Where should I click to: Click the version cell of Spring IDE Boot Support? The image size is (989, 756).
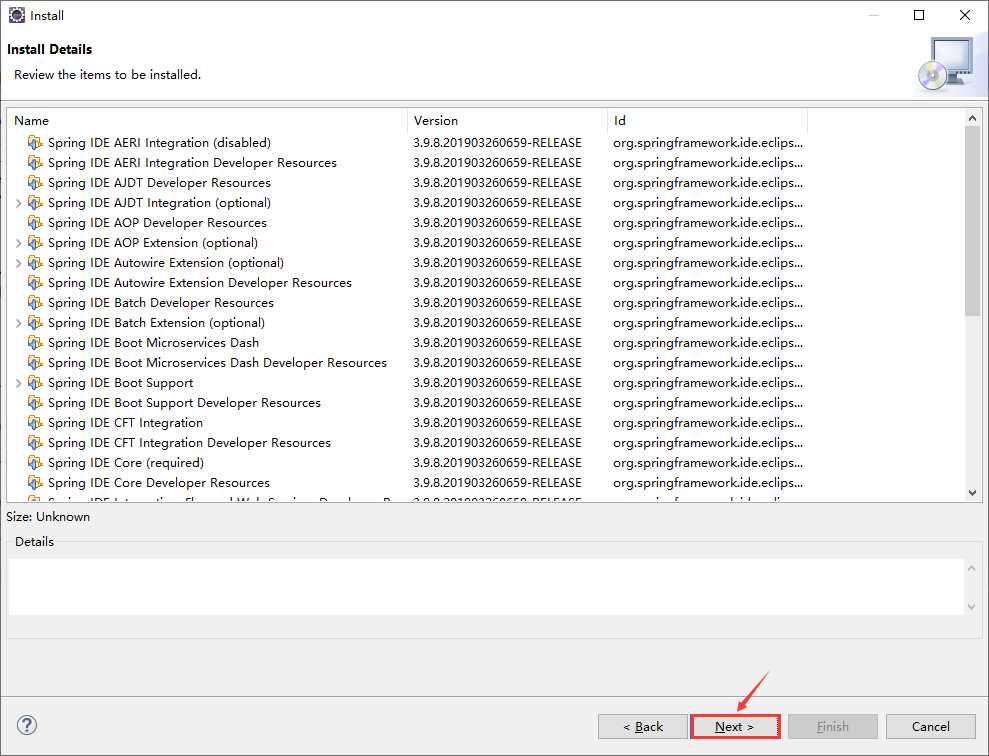[x=498, y=383]
